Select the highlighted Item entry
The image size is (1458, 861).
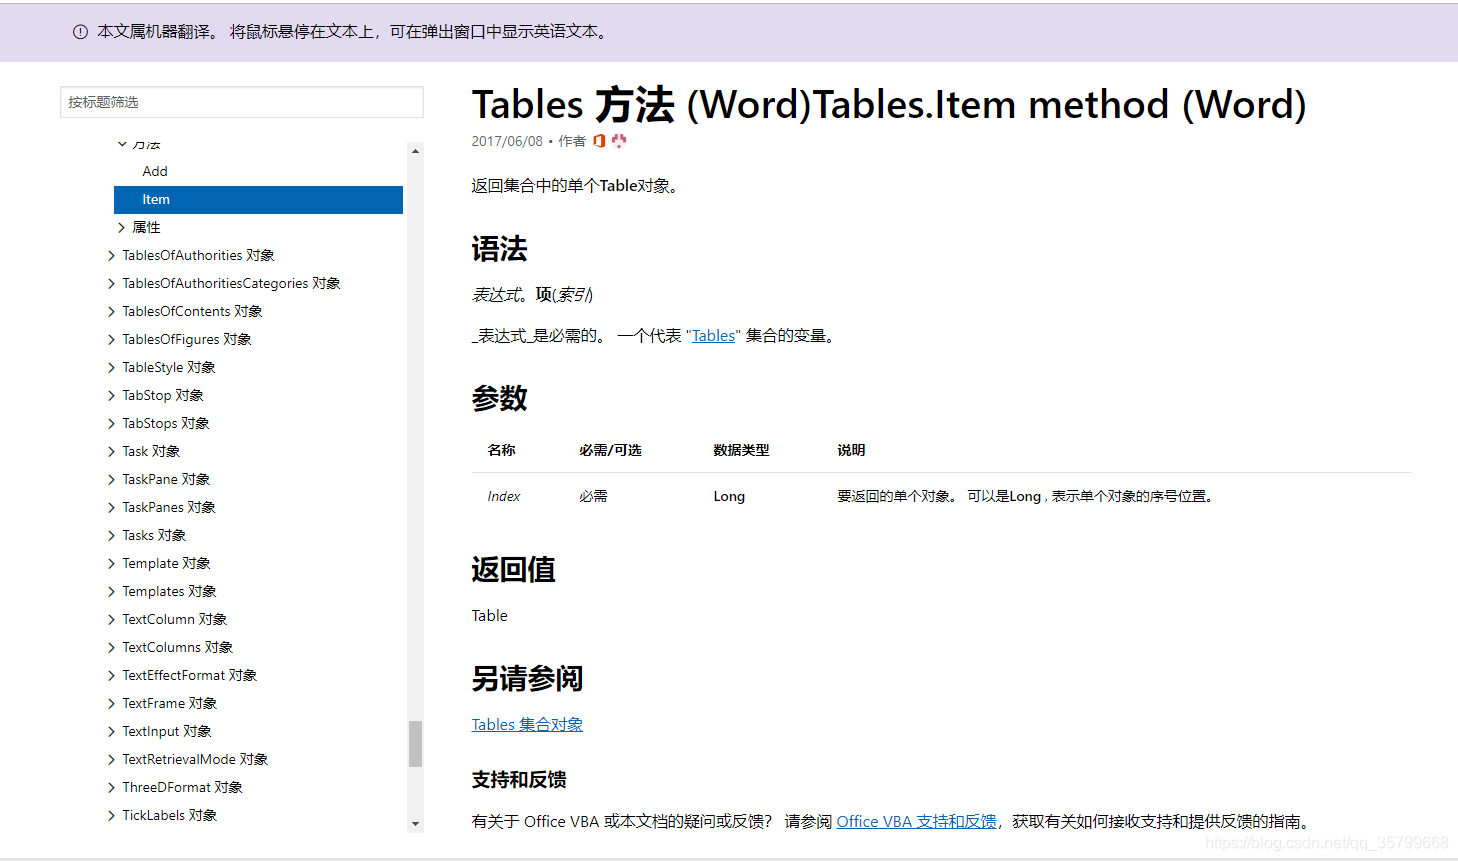pos(258,199)
